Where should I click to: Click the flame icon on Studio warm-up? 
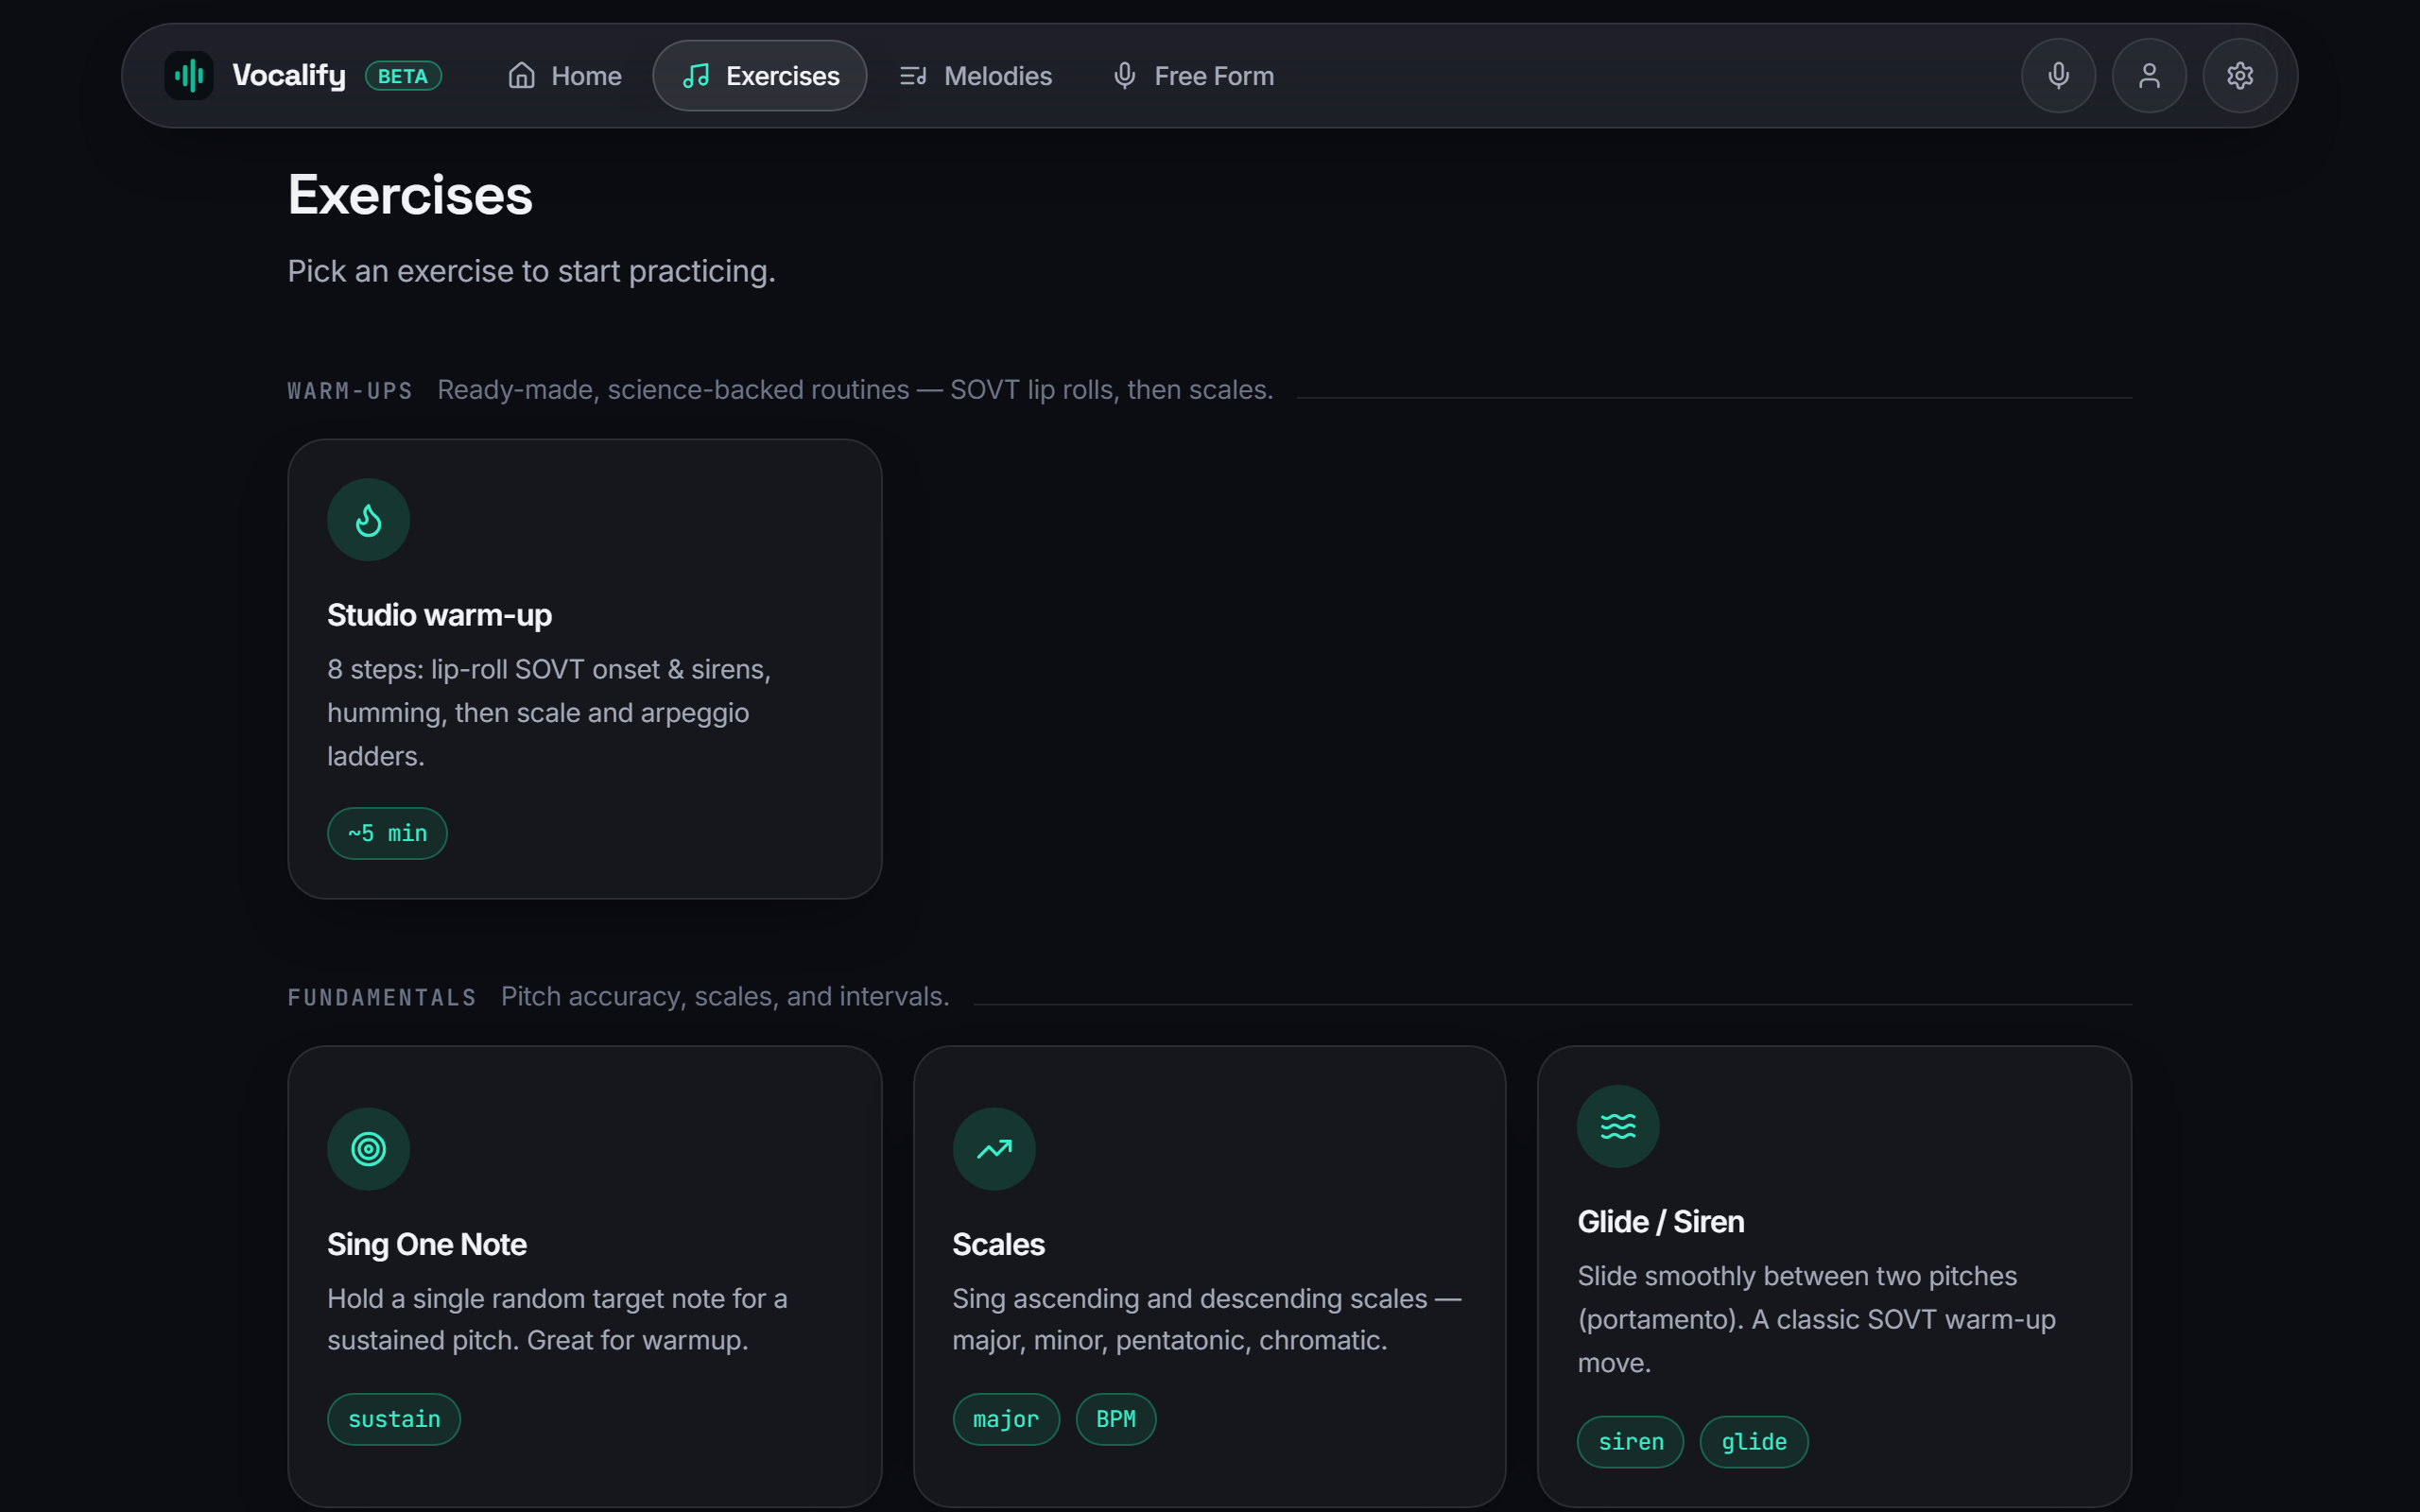click(x=369, y=520)
